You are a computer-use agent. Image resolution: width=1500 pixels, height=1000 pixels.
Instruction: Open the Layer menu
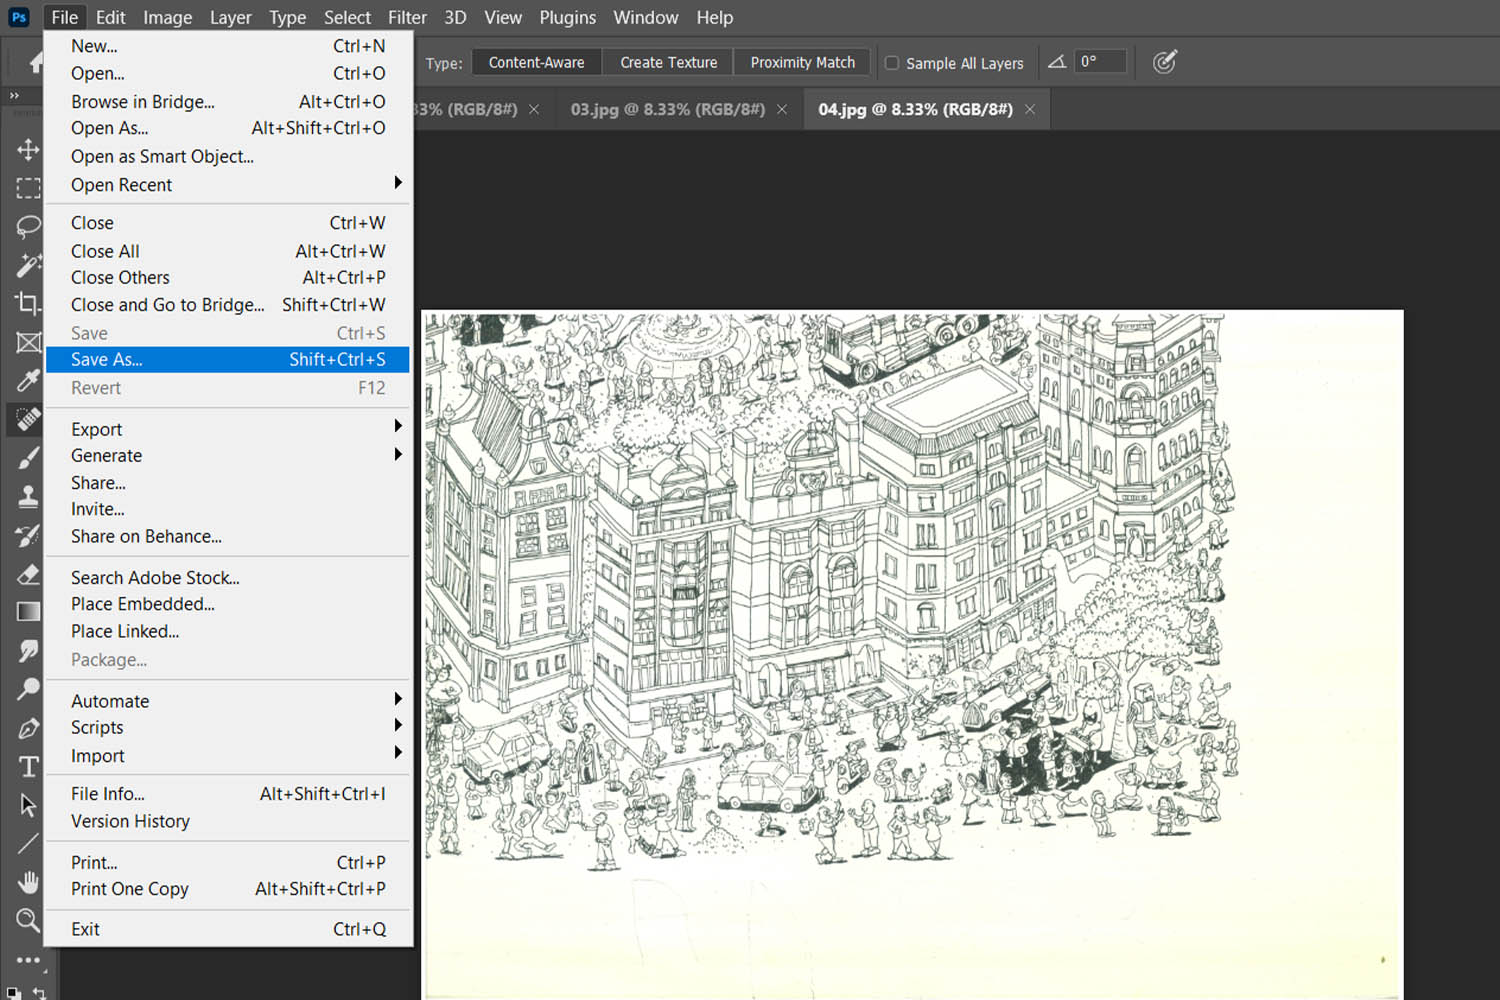click(230, 17)
